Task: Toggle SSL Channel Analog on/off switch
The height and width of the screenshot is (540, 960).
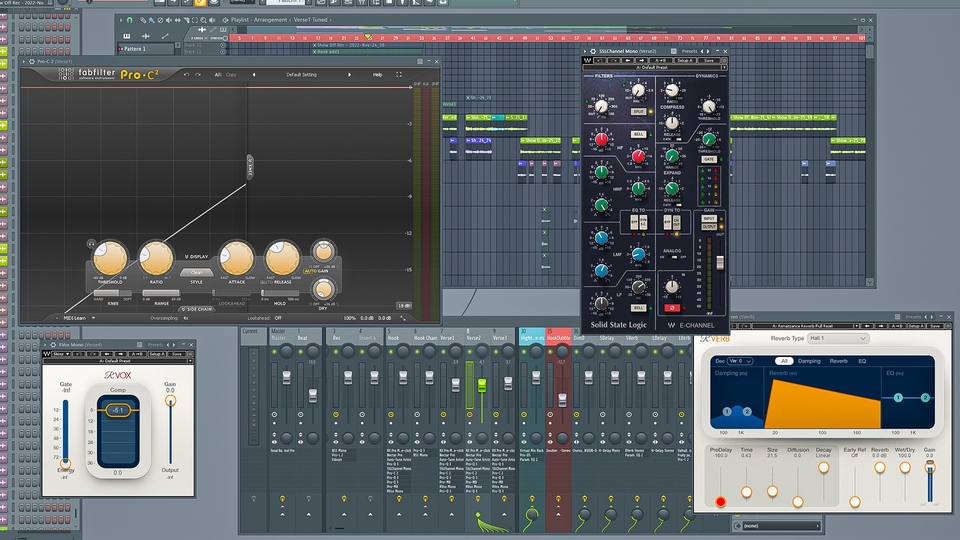Action: coord(673,257)
